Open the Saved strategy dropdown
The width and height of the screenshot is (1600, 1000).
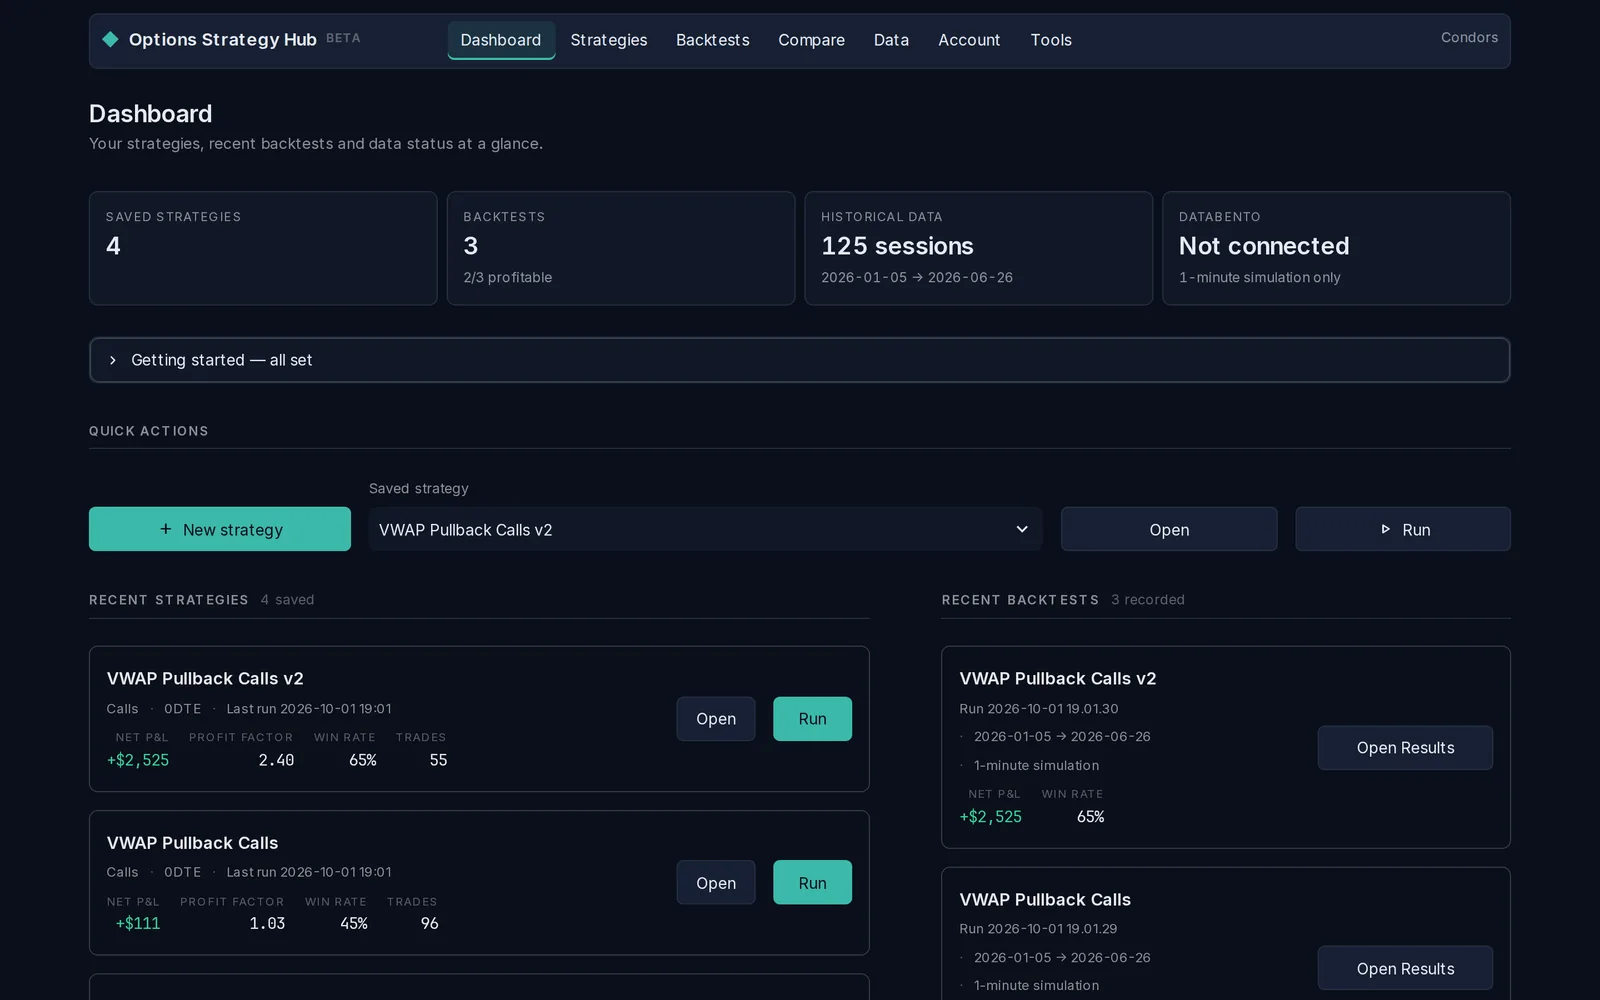705,529
